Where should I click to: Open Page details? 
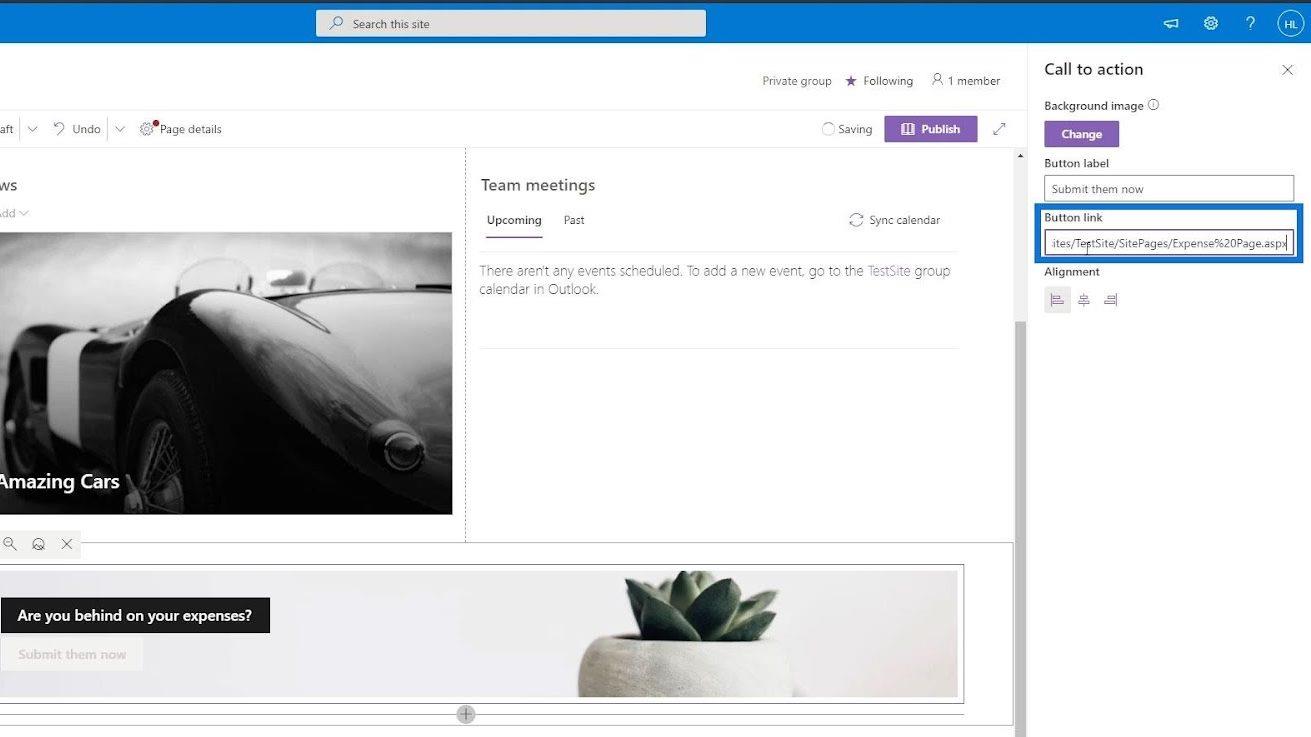click(x=181, y=129)
